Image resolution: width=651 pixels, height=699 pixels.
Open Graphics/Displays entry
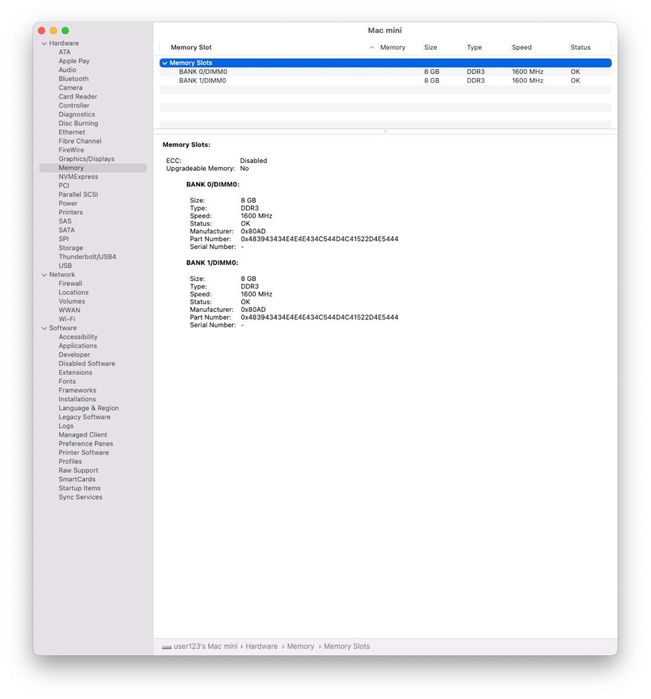[x=86, y=159]
